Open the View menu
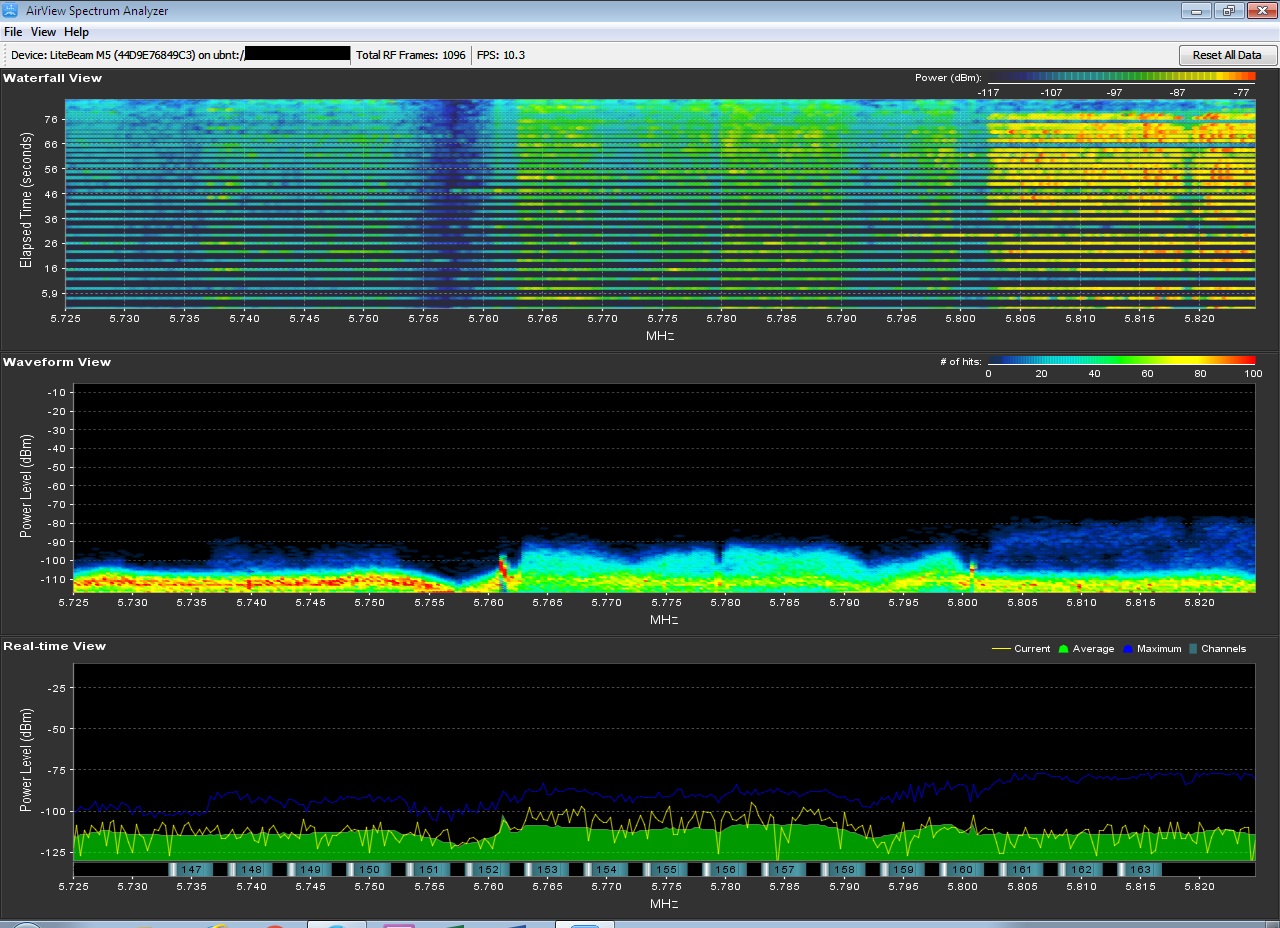The image size is (1280, 928). click(43, 32)
